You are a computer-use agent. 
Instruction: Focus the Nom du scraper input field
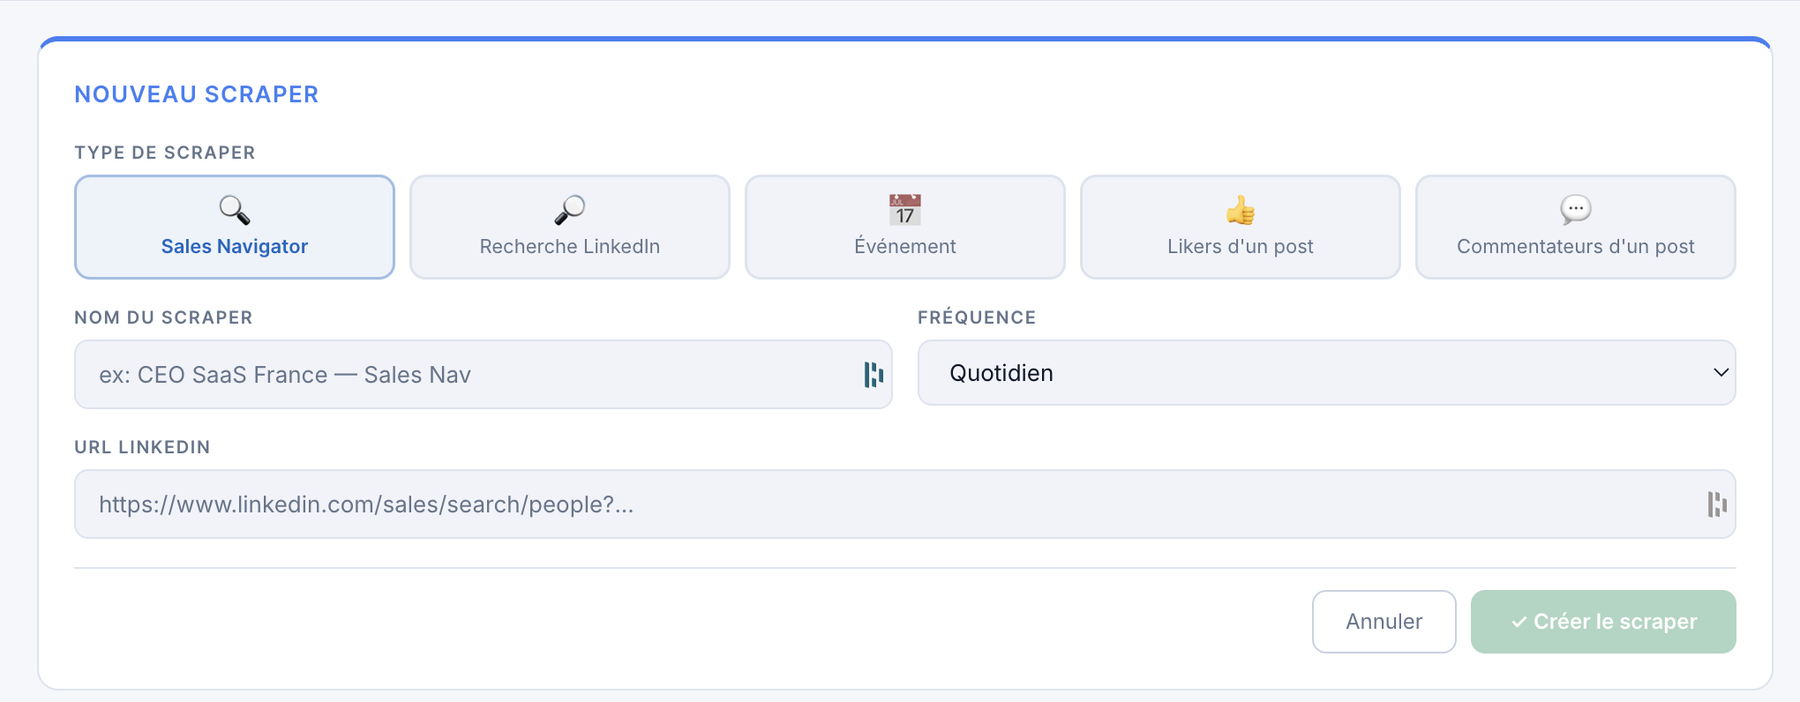pos(483,374)
